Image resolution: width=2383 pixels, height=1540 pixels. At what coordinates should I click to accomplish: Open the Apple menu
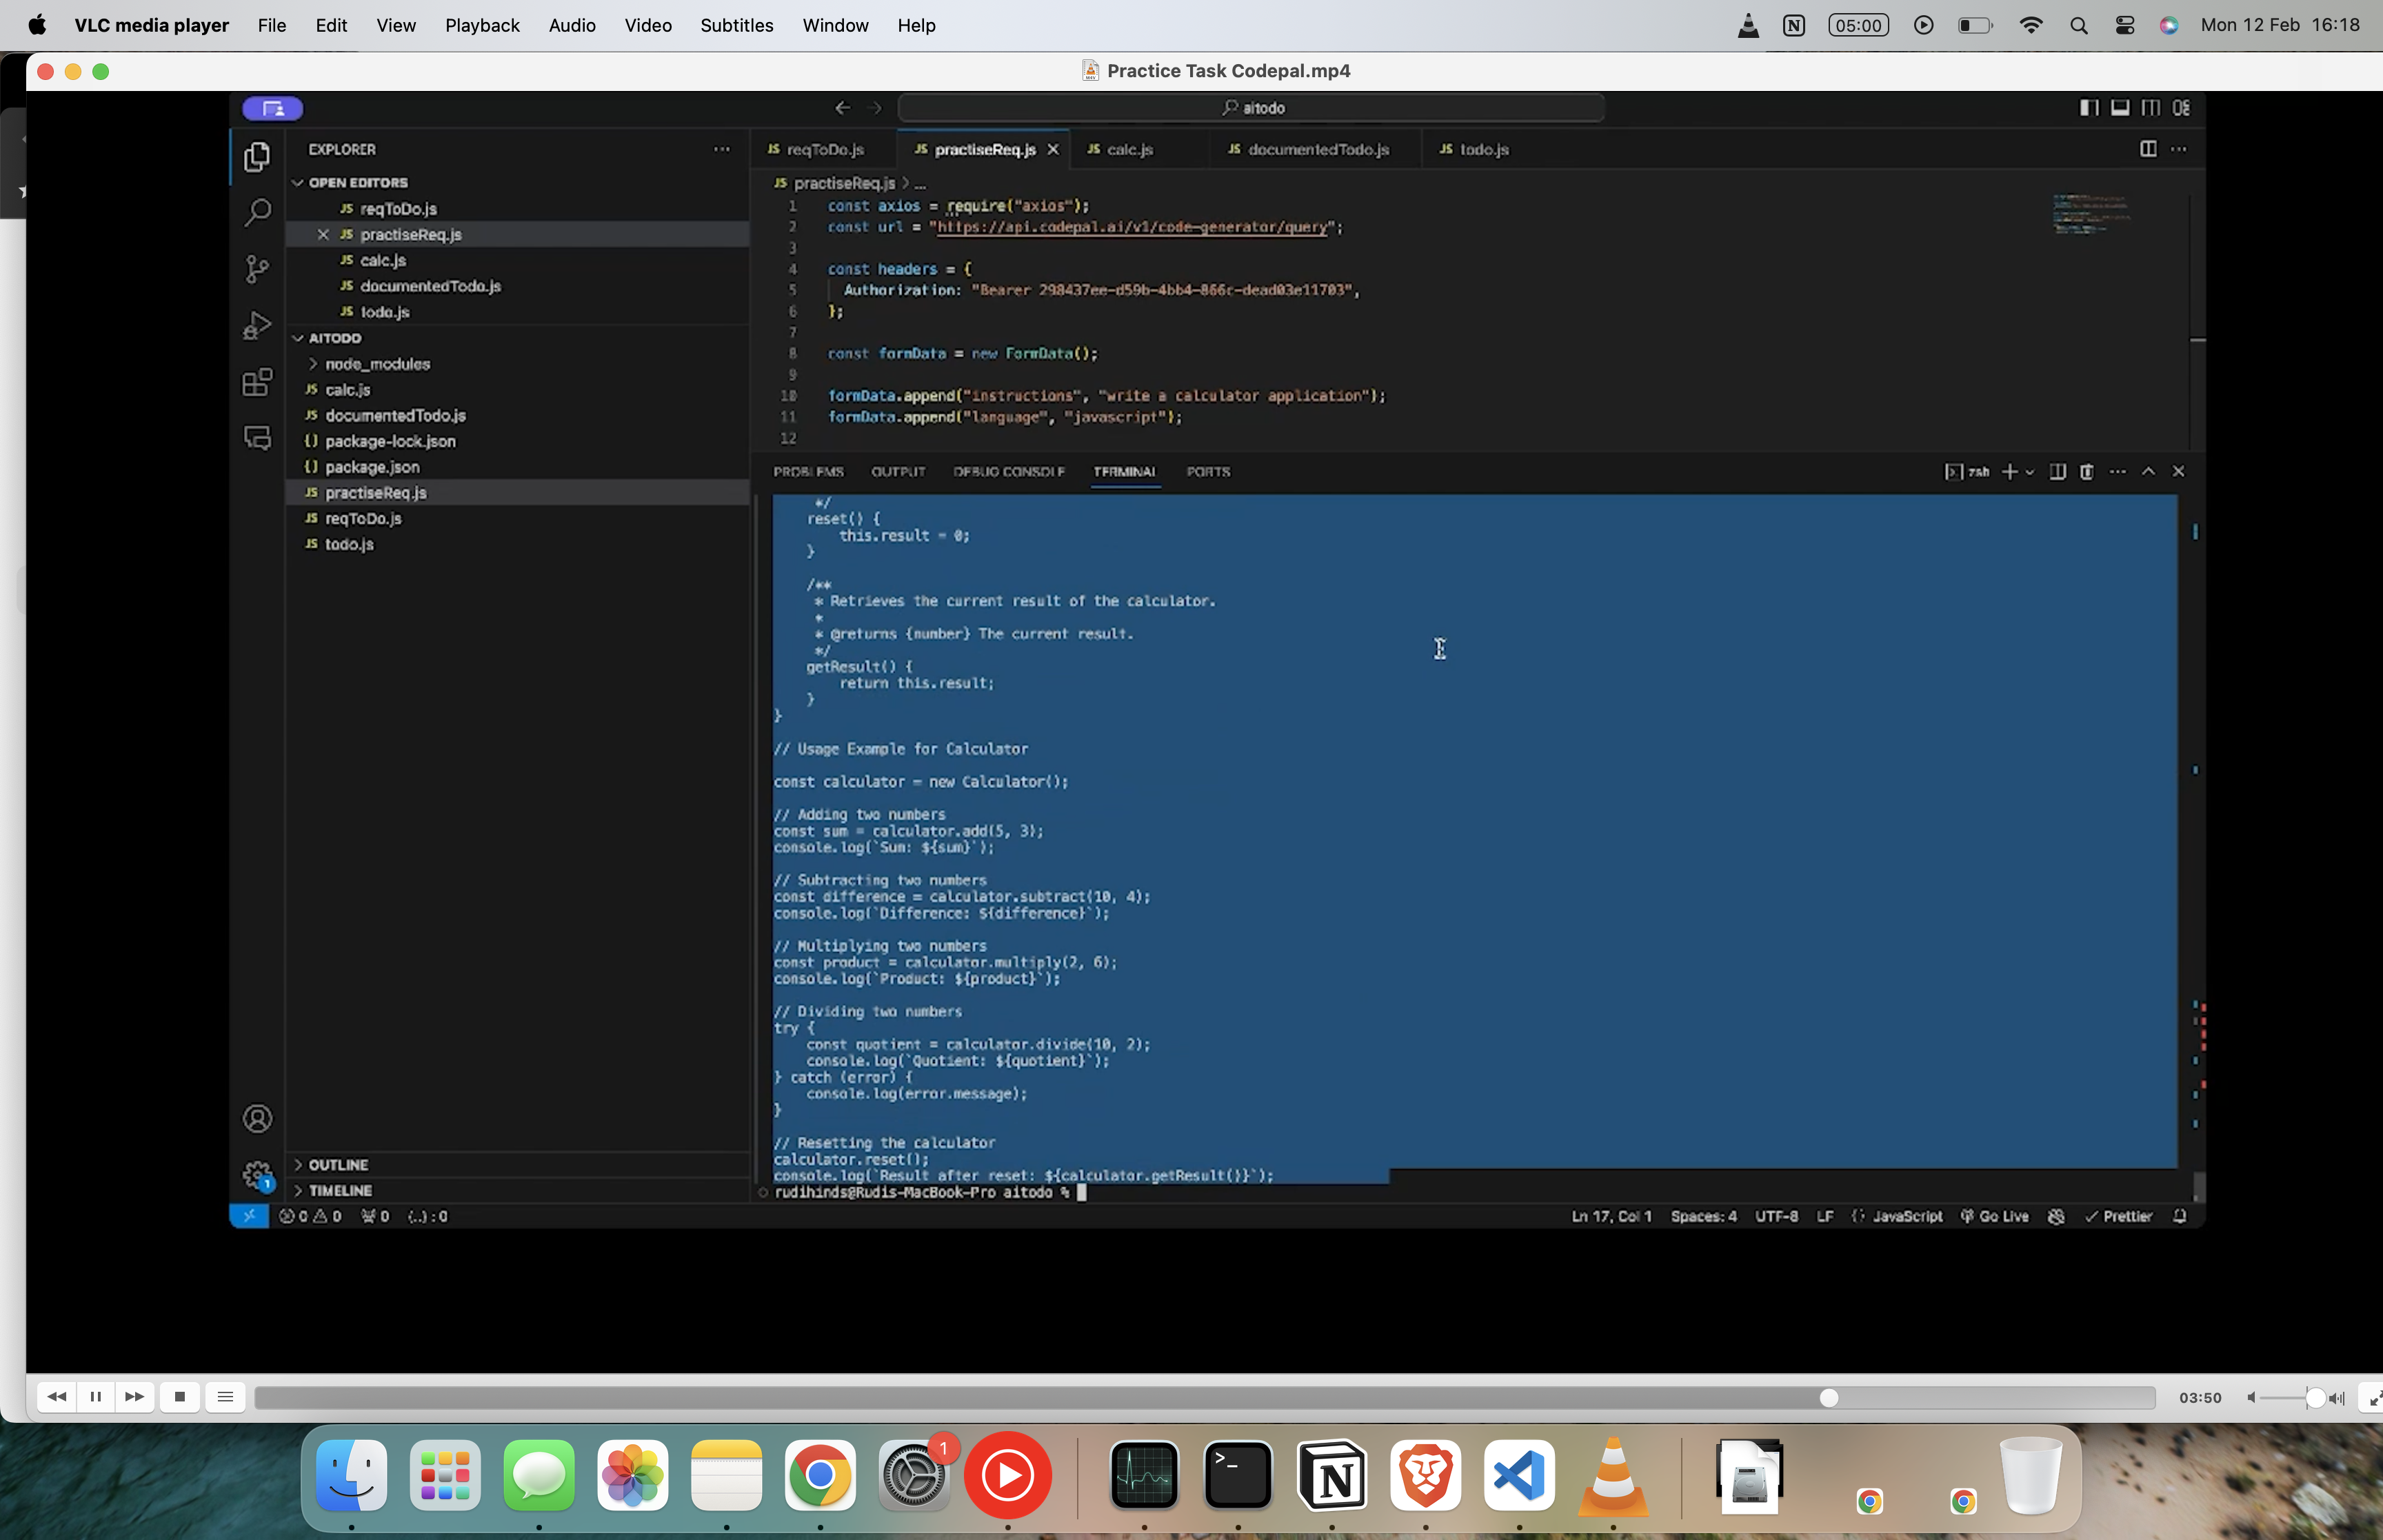(x=37, y=25)
